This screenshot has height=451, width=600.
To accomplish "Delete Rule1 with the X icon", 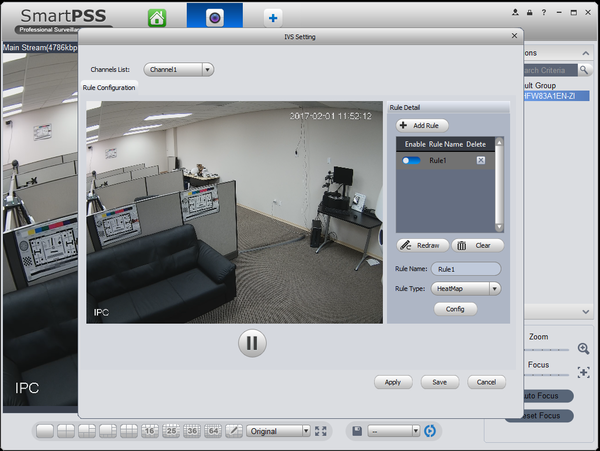I will pyautogui.click(x=481, y=160).
